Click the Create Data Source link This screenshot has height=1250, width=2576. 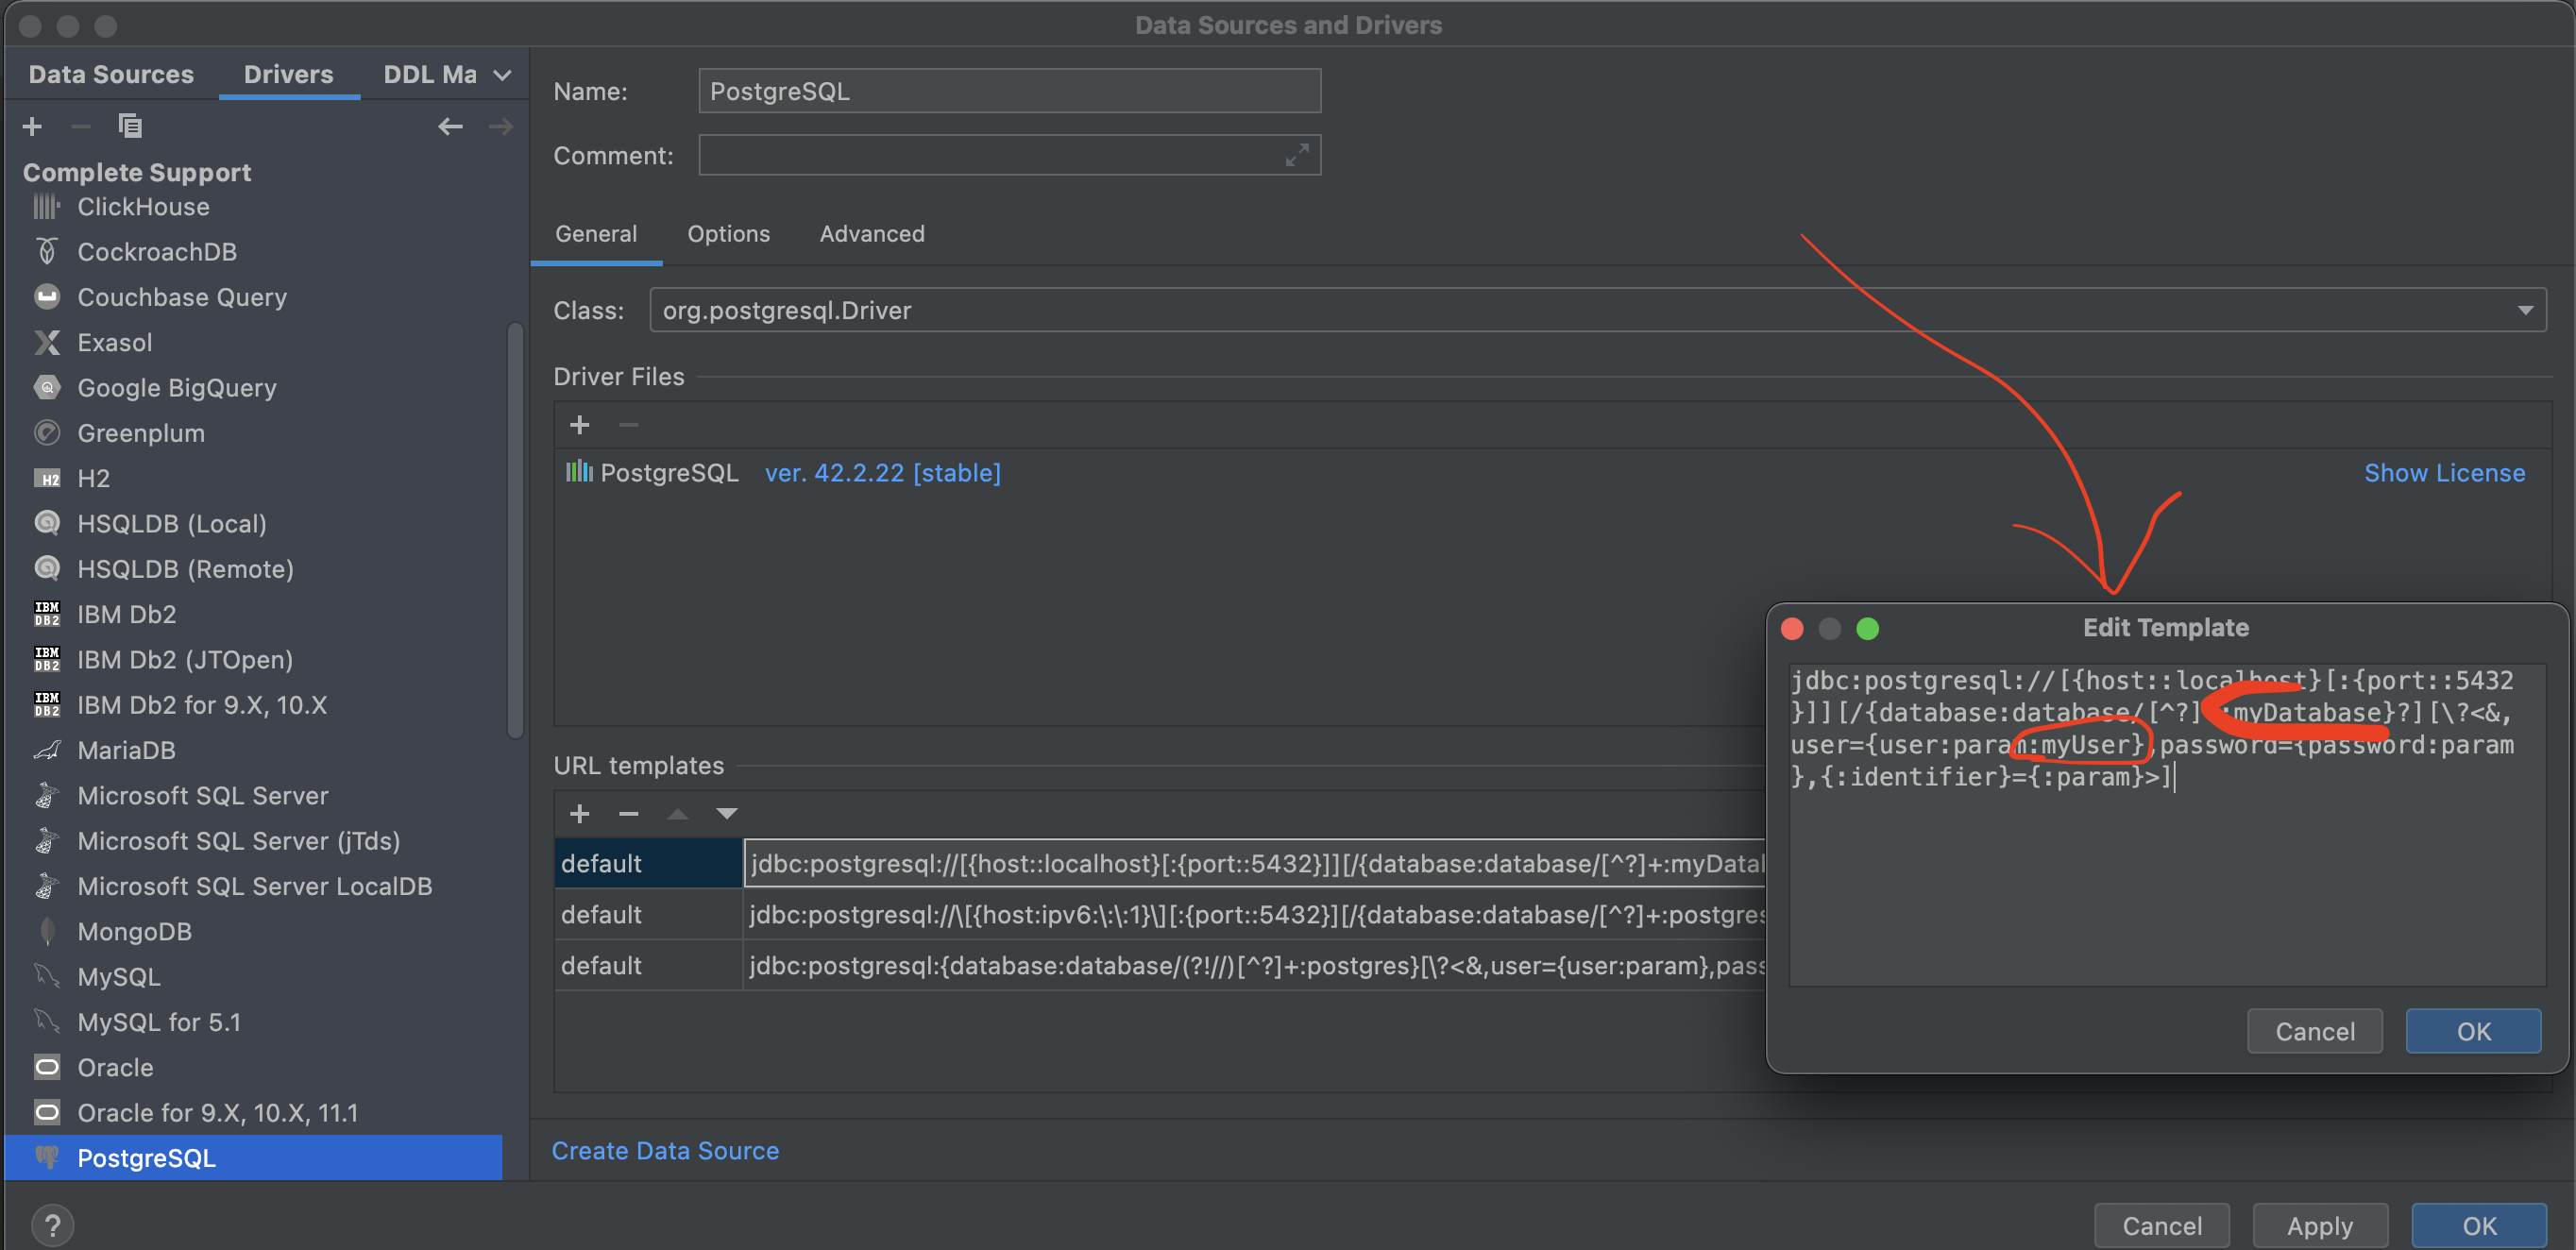click(665, 1150)
